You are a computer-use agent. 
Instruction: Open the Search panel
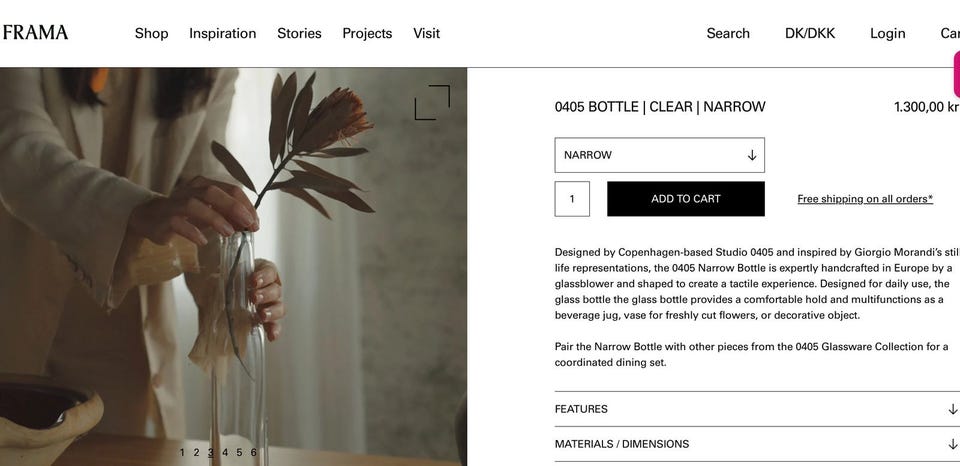tap(727, 33)
